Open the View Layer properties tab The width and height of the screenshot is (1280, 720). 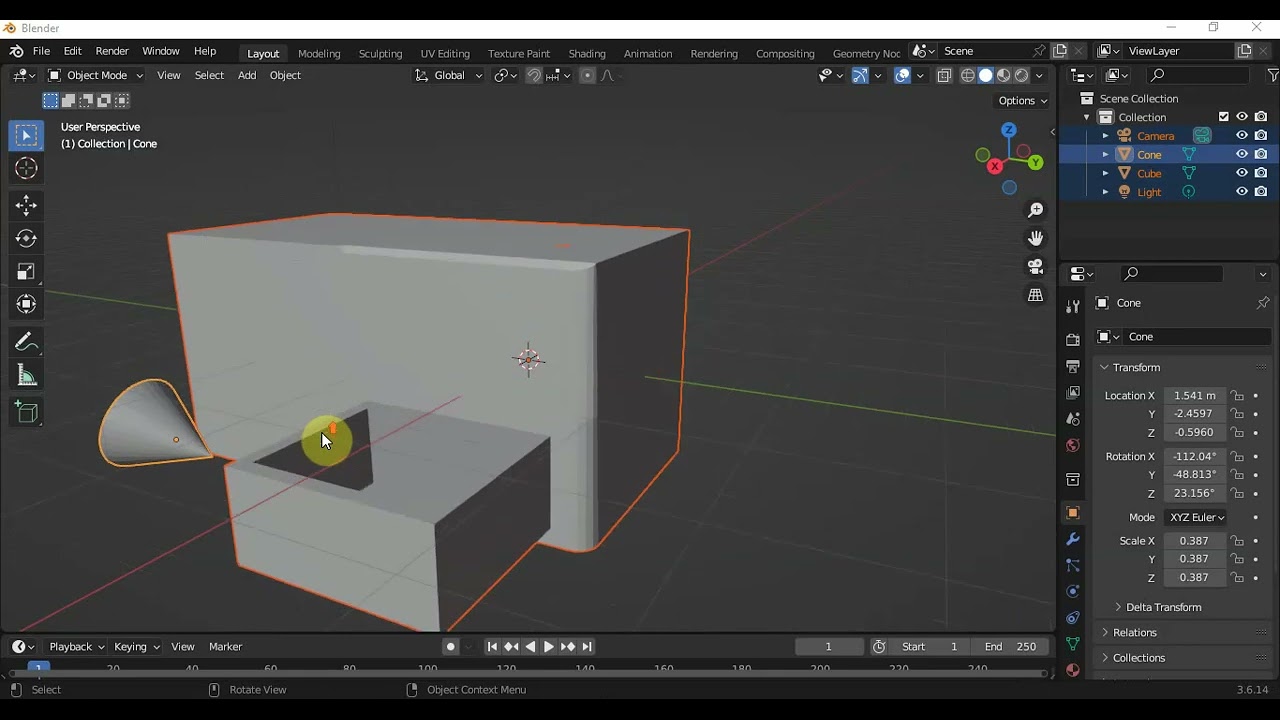click(1073, 392)
